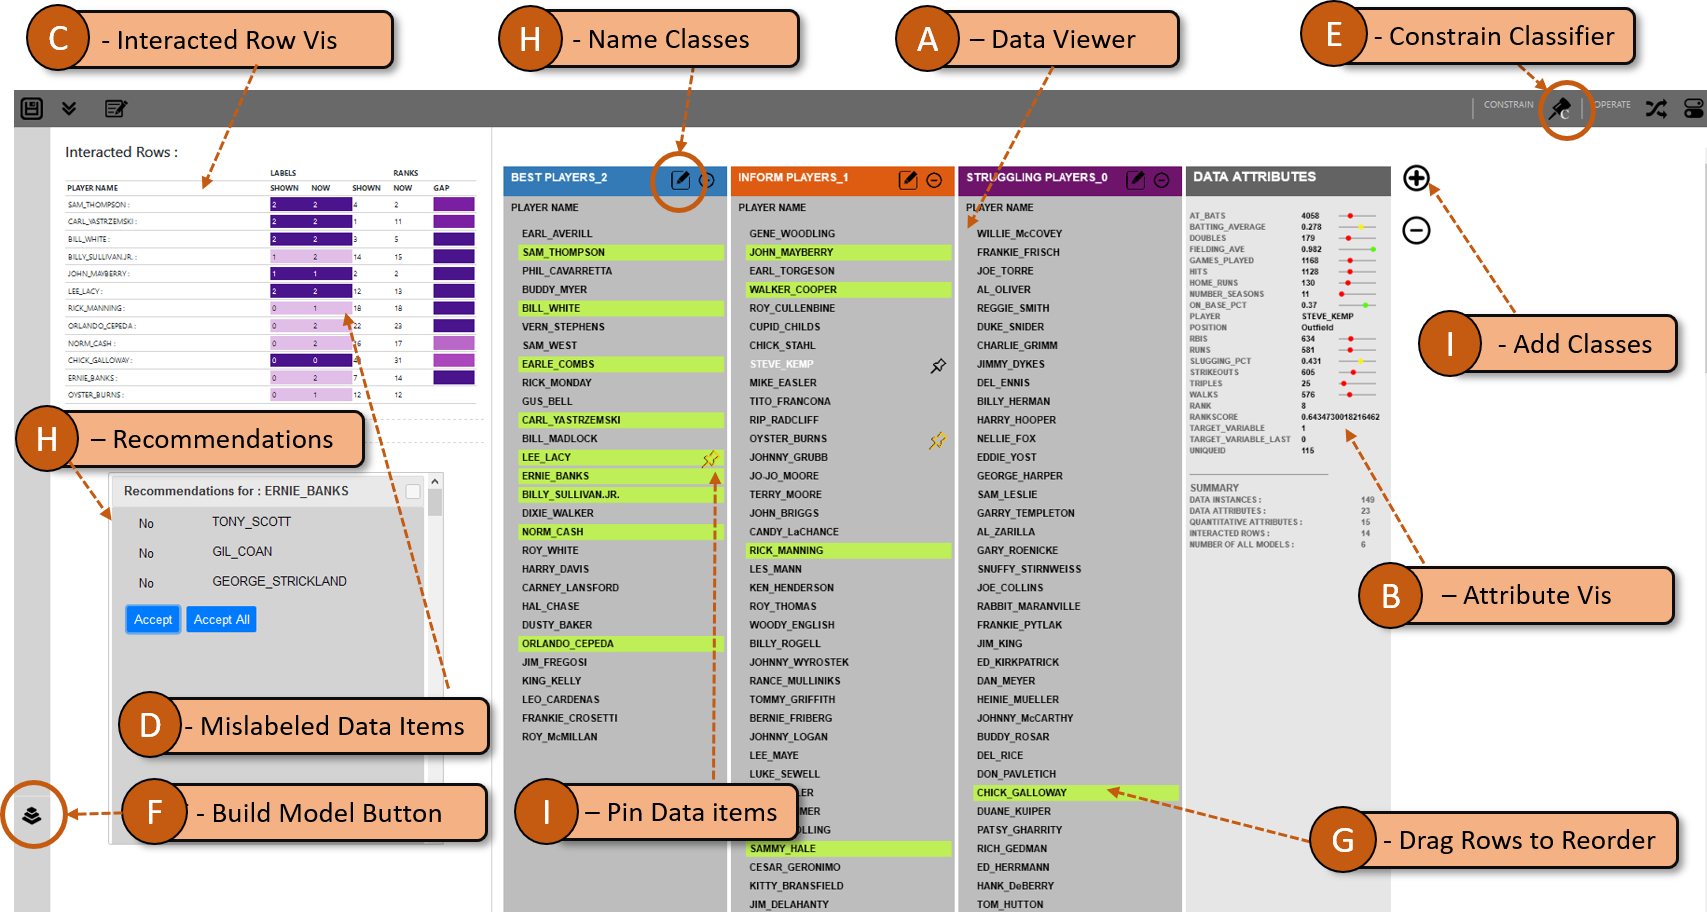Viewport: 1707px width, 912px height.
Task: Click the shuffle icon beside Operate
Action: click(x=1656, y=108)
